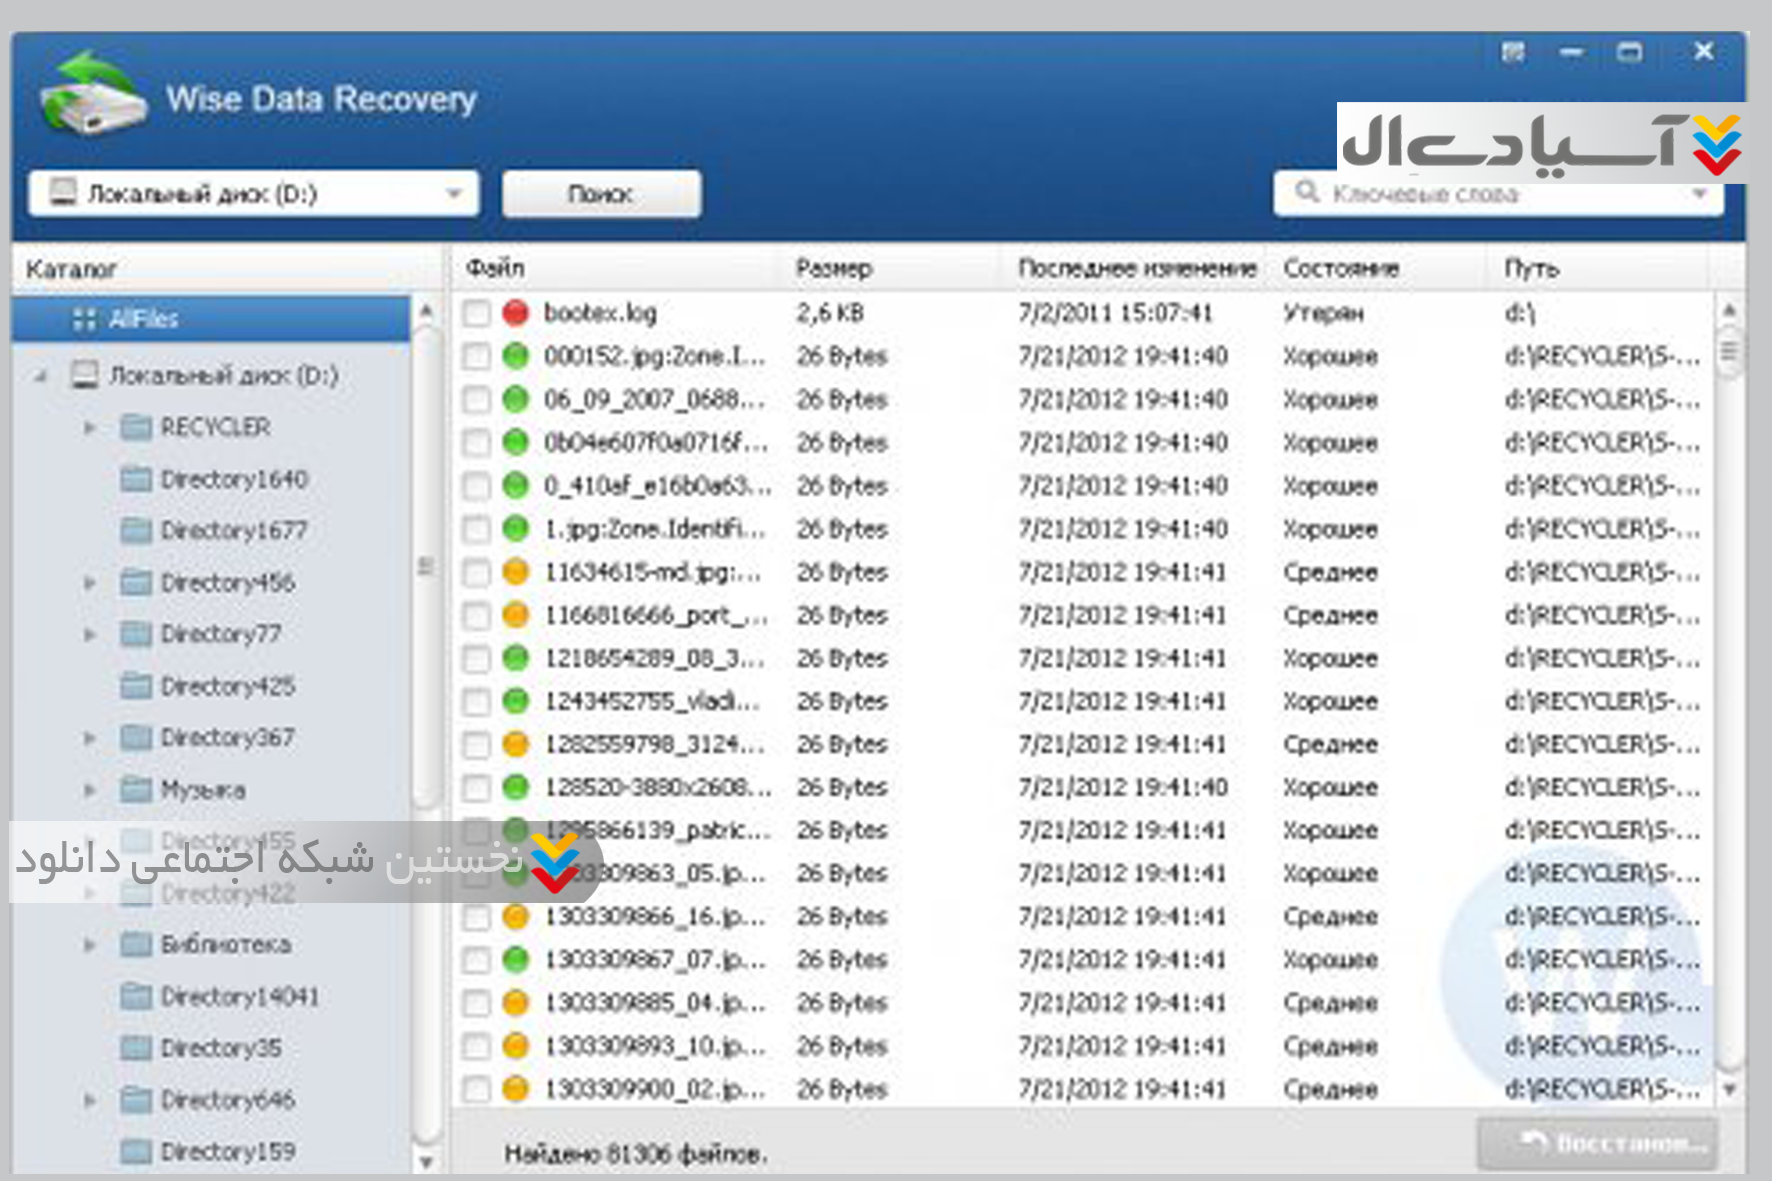Expand the RECYCLER folder node
This screenshot has width=1772, height=1181.
(x=90, y=428)
